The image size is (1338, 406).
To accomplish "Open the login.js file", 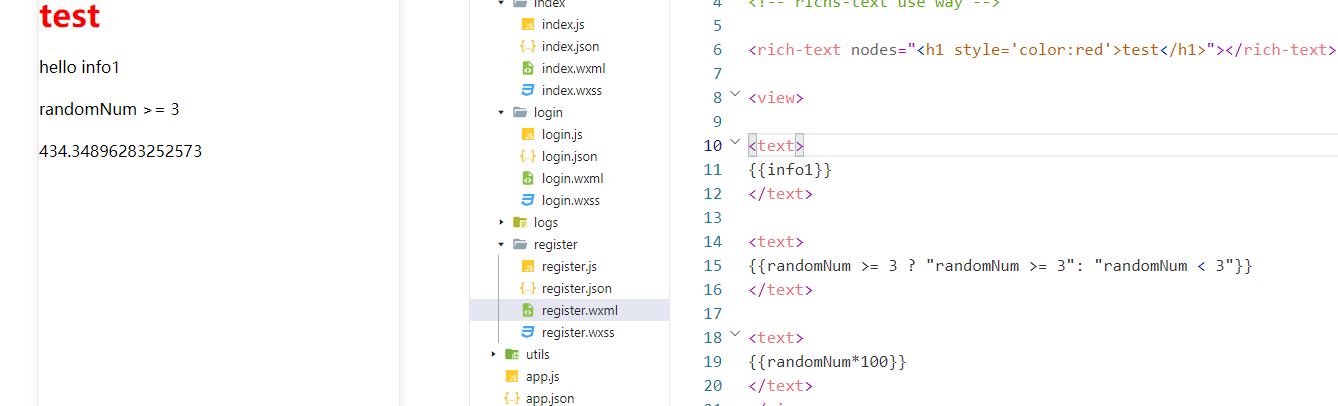I will click(x=562, y=134).
